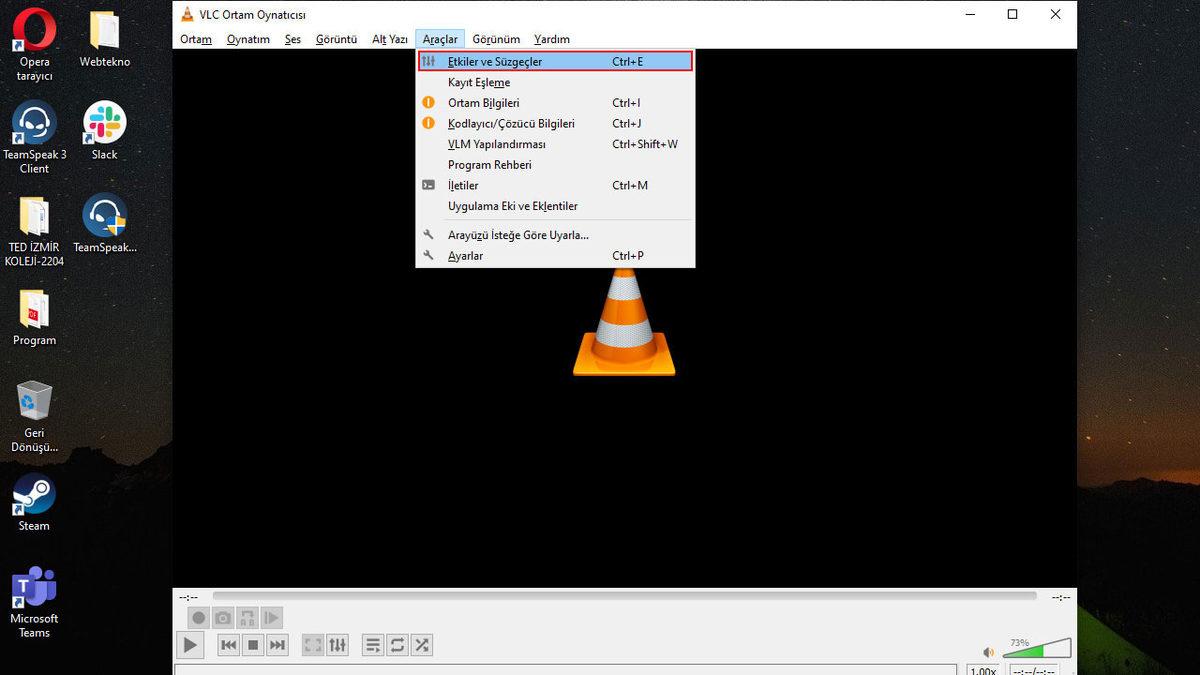Jump to previous media

click(228, 645)
